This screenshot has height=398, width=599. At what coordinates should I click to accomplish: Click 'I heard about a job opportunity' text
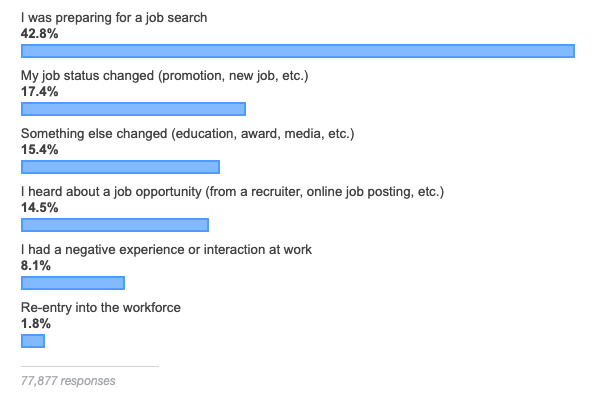pos(232,192)
